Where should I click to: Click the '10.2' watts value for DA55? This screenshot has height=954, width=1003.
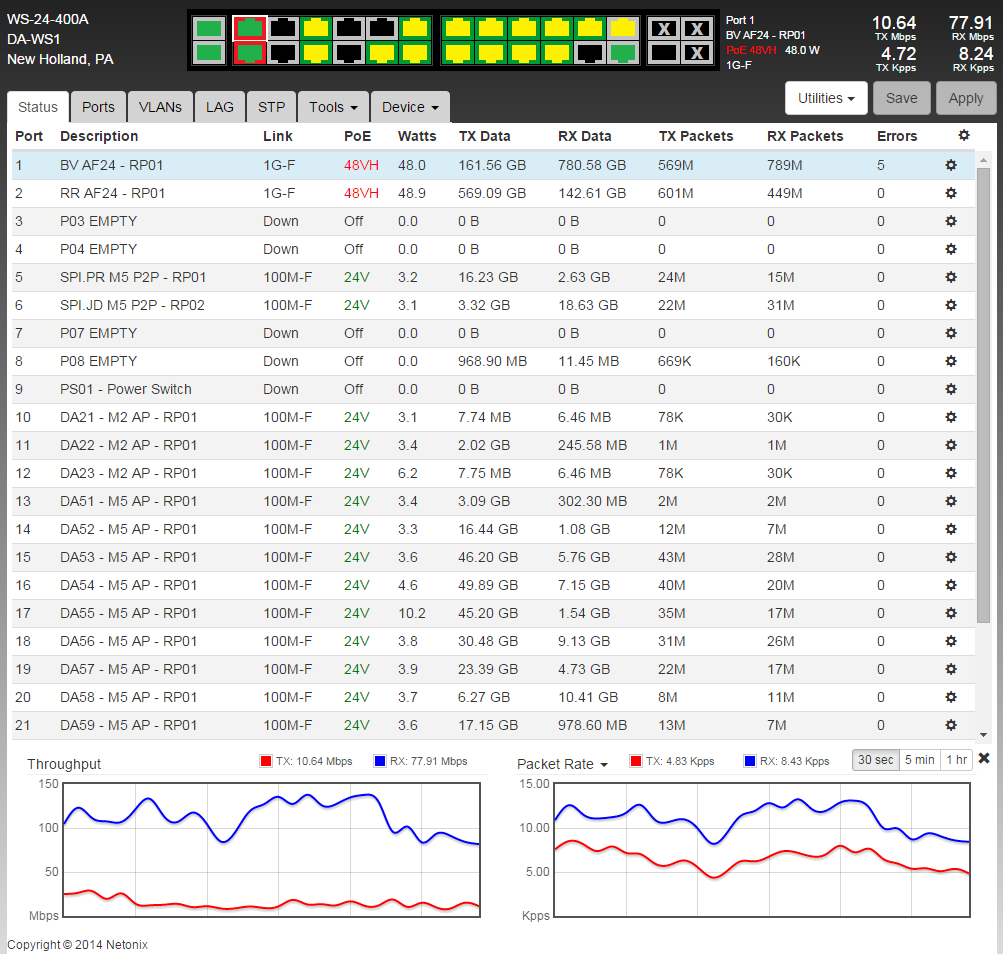click(411, 613)
